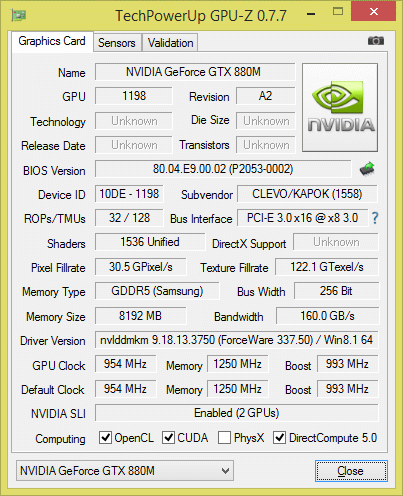Click the Revision value A2
Screen dimensions: 403x496
click(266, 96)
